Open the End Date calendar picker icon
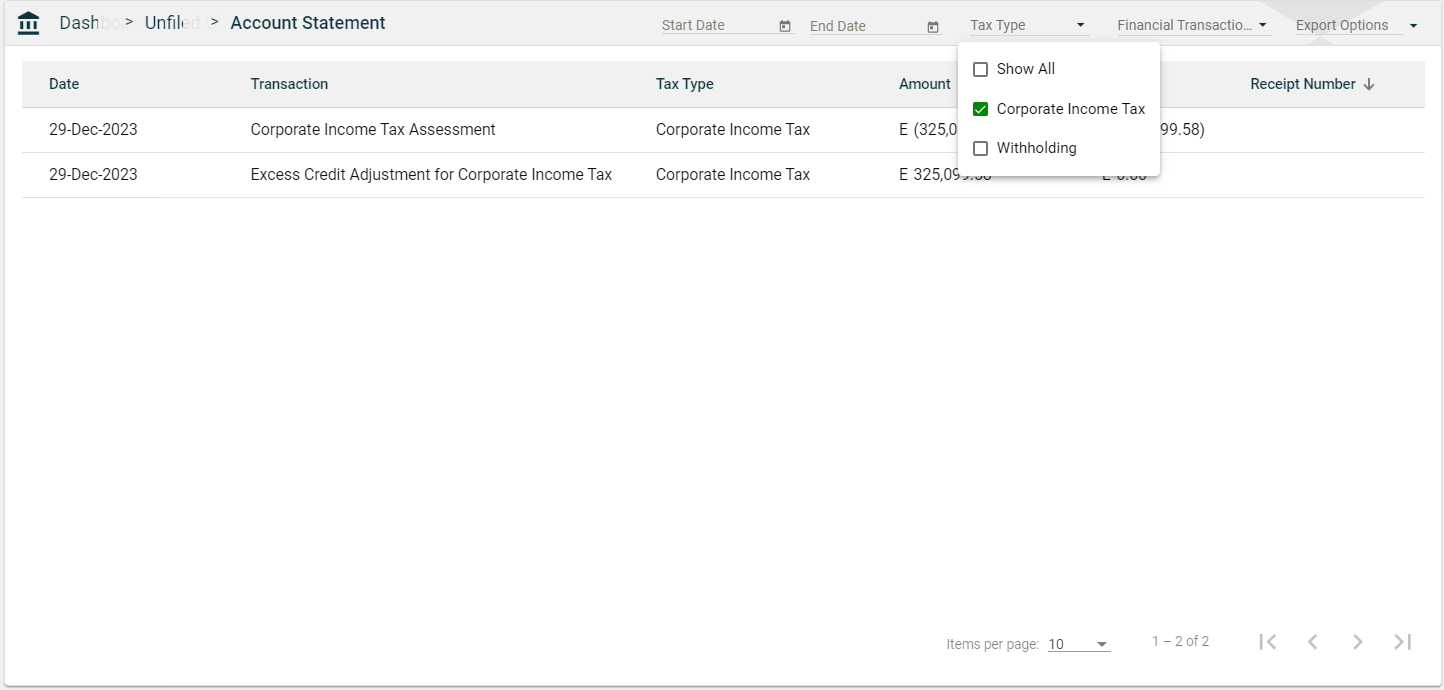1444x690 pixels. (933, 26)
